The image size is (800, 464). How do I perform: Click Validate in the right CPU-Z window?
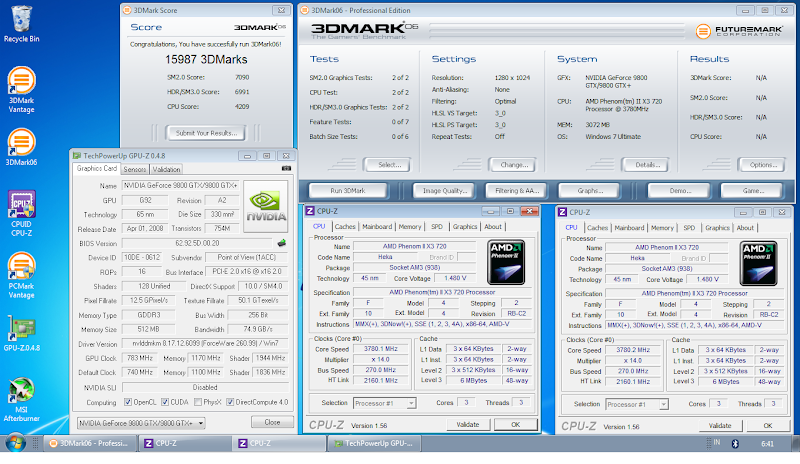[720, 426]
